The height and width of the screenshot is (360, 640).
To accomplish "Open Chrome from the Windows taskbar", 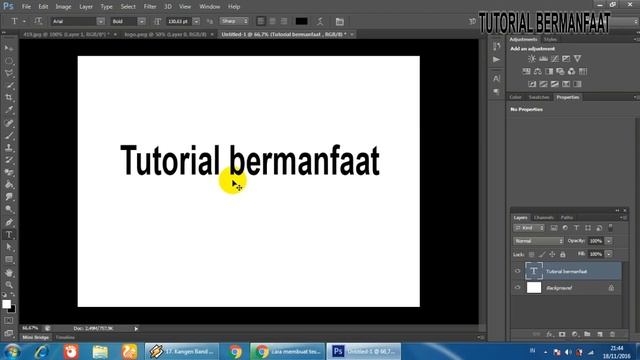I will click(x=236, y=351).
